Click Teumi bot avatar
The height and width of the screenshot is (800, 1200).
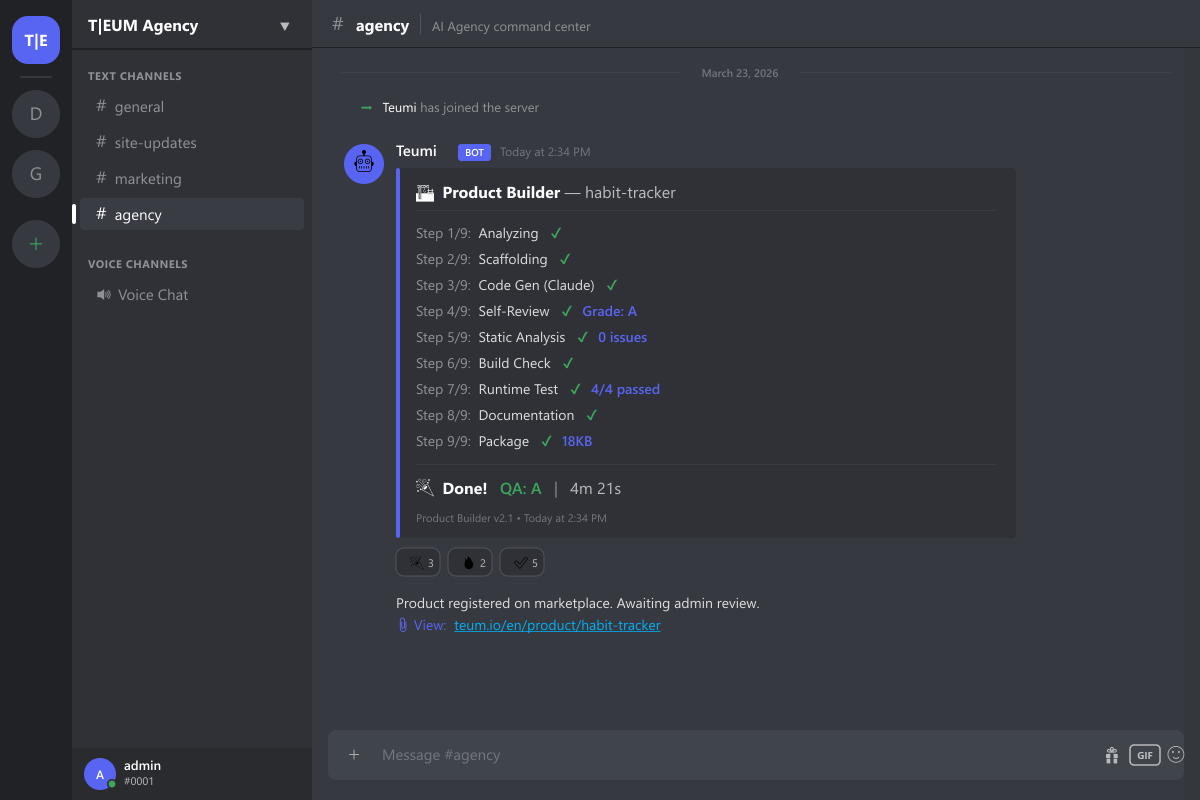364,163
